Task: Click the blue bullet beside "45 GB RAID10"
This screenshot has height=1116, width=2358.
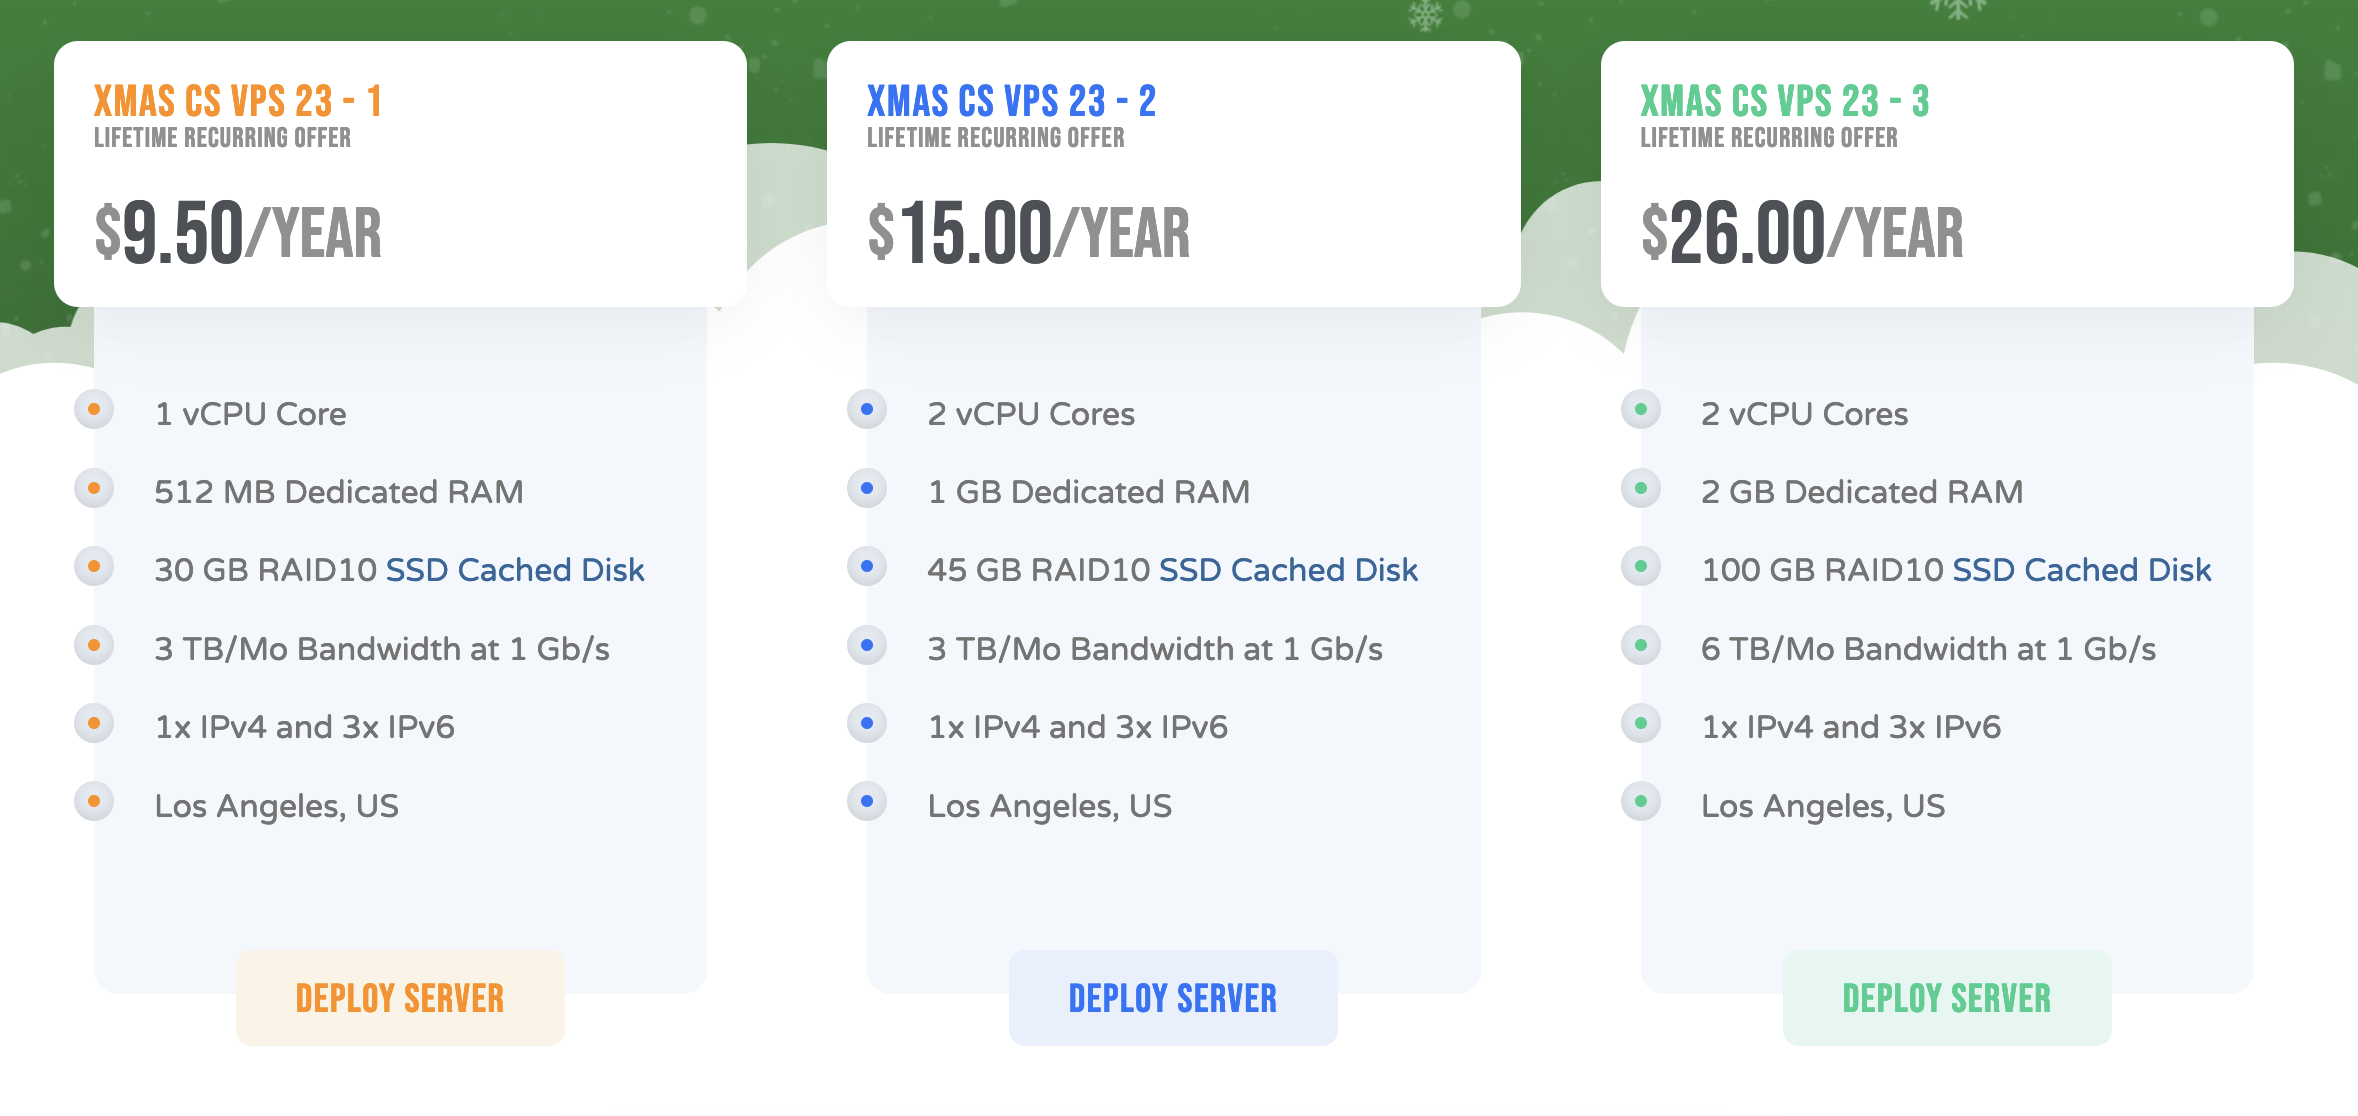Action: click(x=867, y=566)
